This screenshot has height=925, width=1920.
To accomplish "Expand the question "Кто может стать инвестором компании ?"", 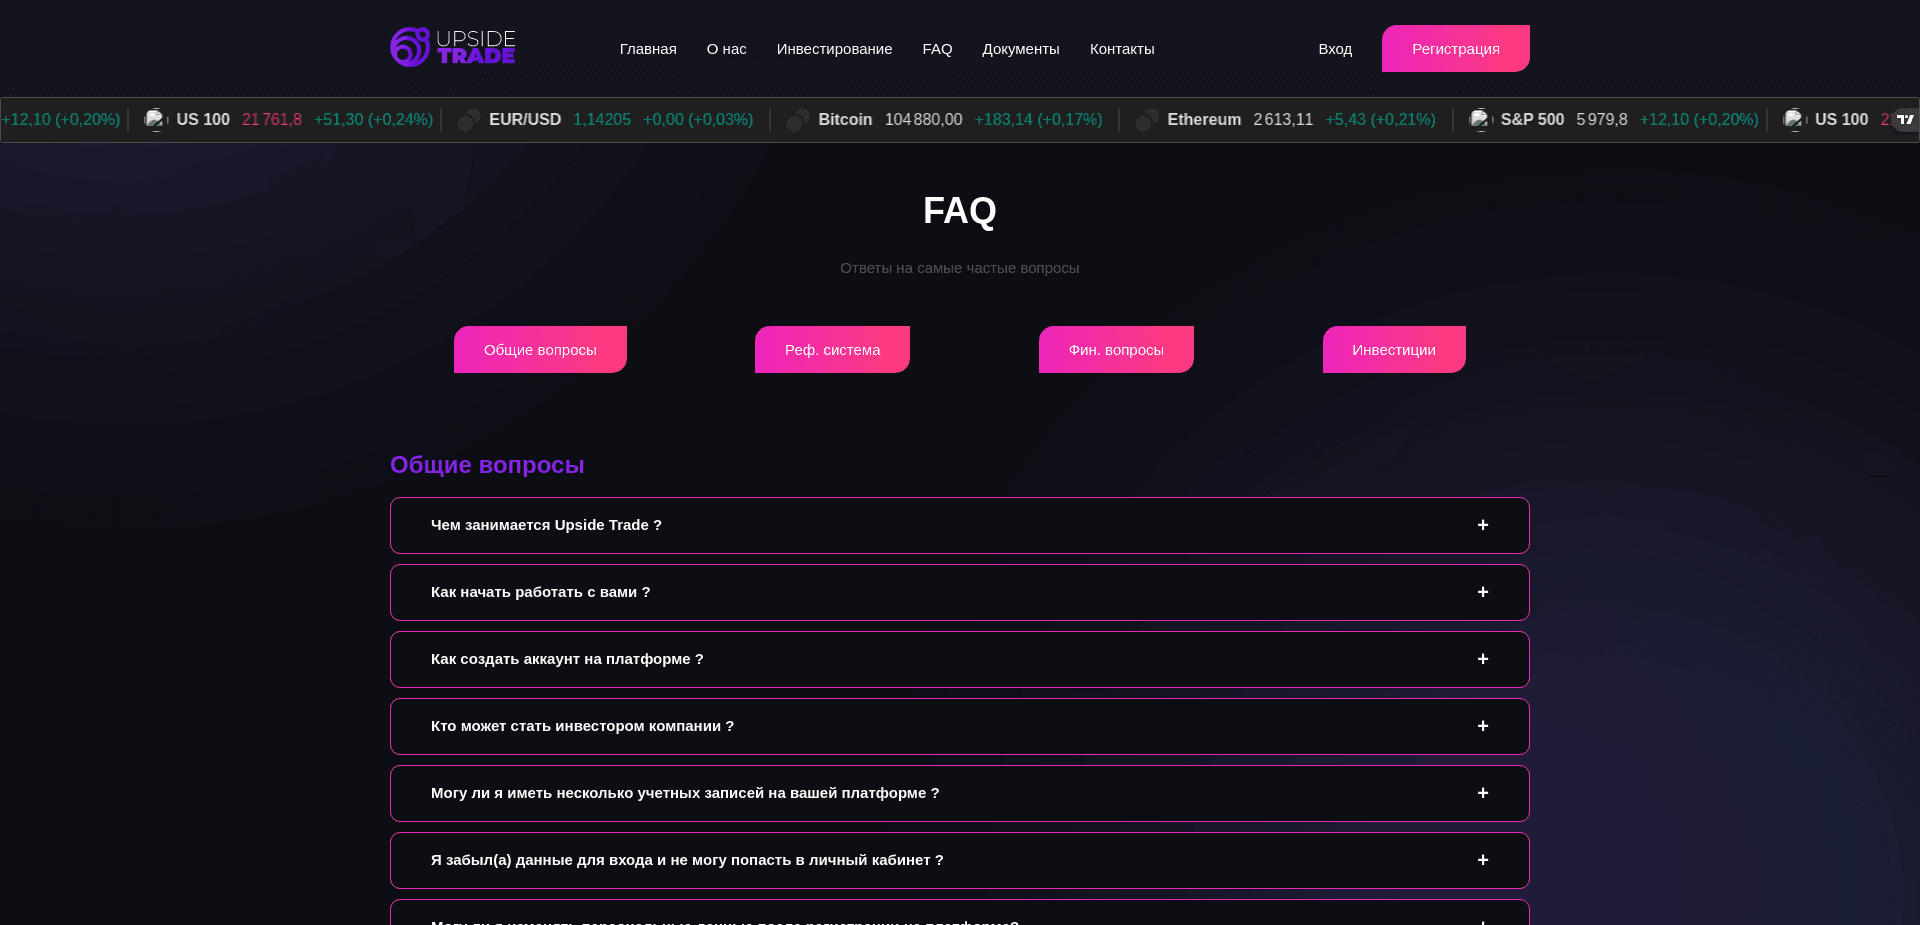I will 1483,727.
